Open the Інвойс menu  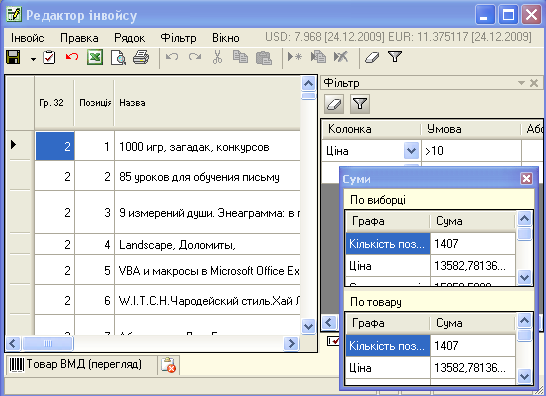[28, 38]
